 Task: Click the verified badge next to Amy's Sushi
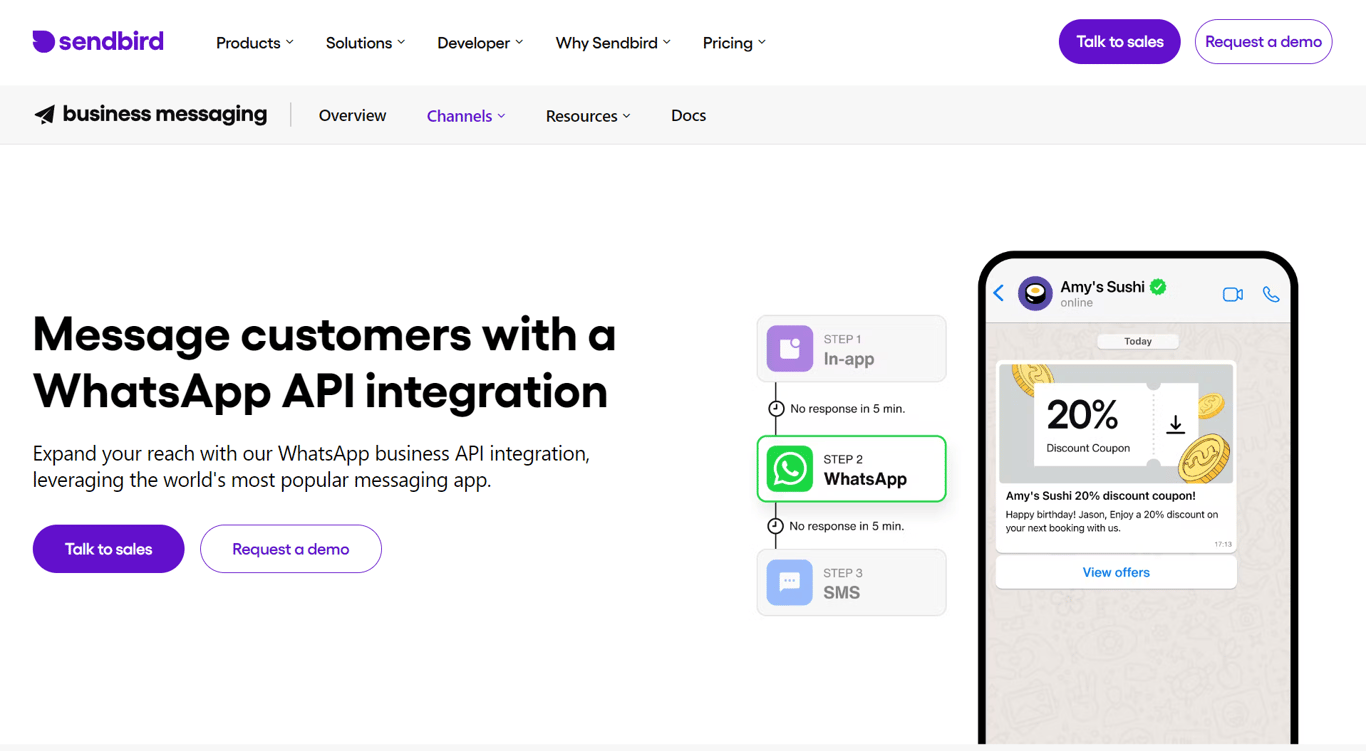1158,286
